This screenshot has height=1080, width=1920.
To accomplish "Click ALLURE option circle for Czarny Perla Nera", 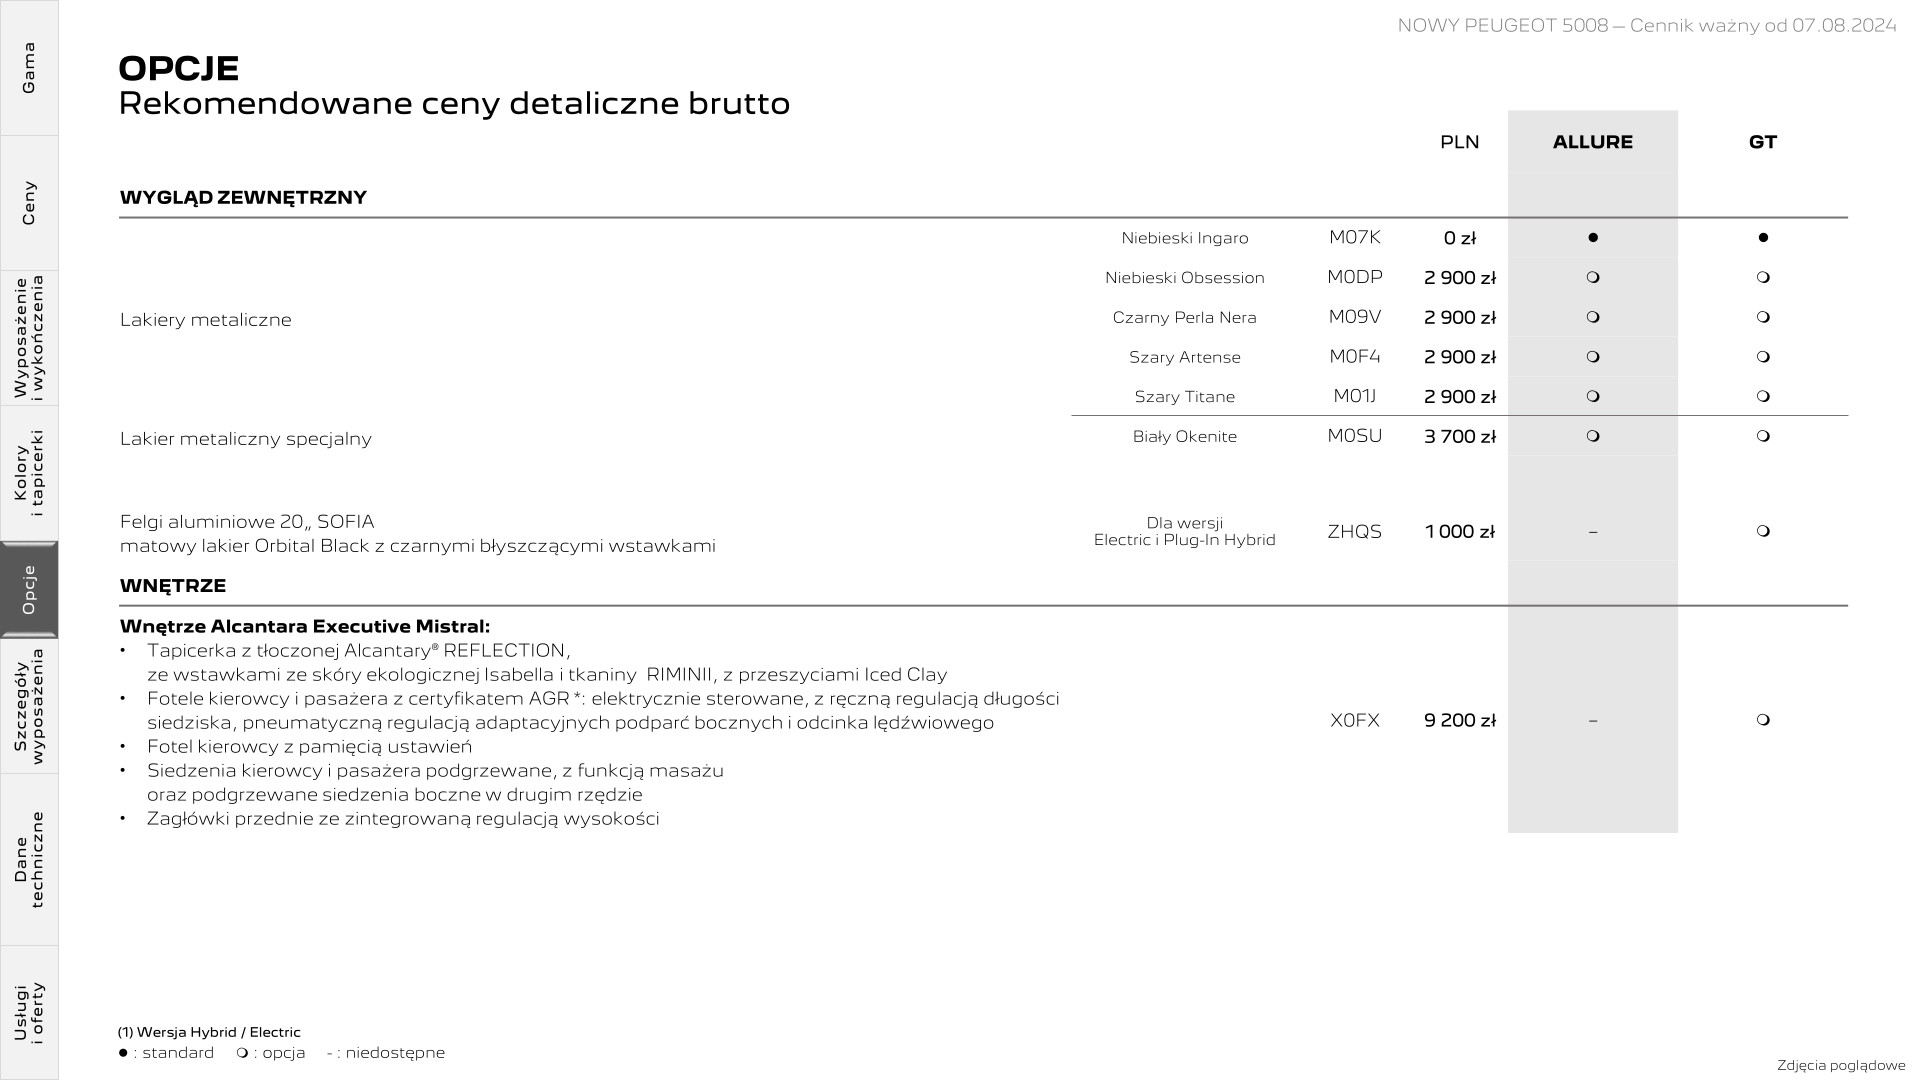I will click(1593, 317).
